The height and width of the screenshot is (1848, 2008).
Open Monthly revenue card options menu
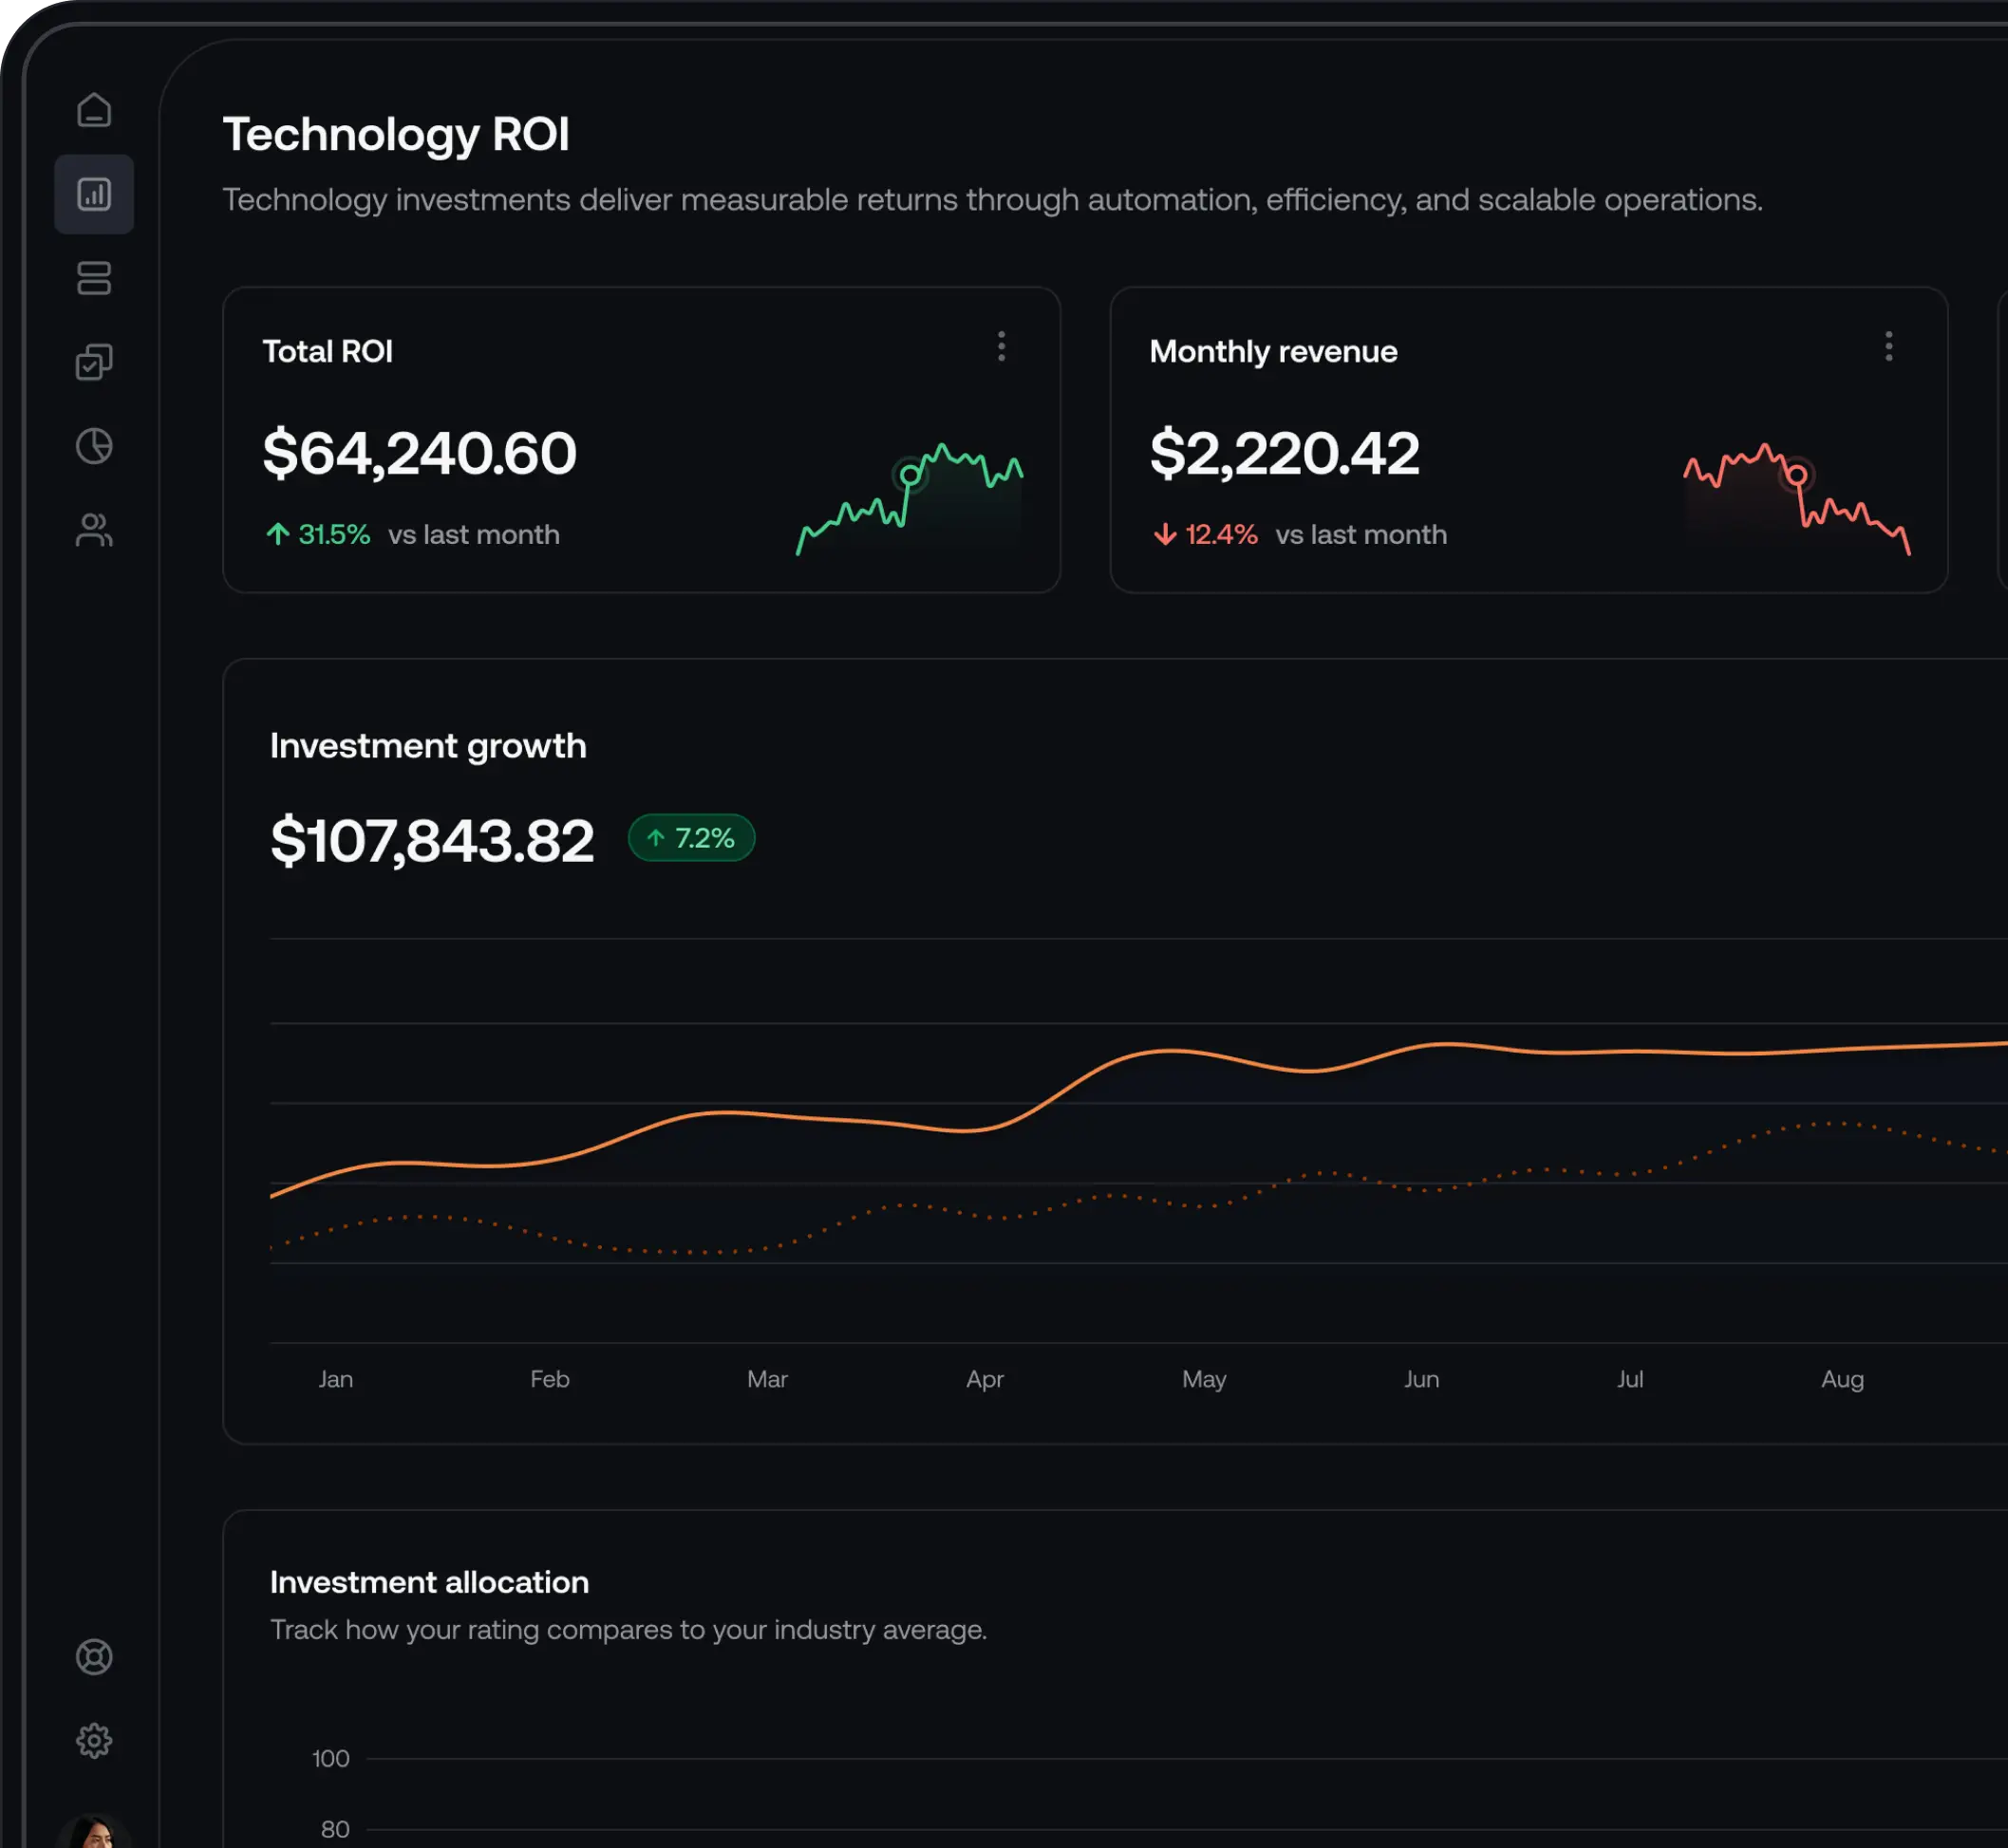coord(1888,347)
